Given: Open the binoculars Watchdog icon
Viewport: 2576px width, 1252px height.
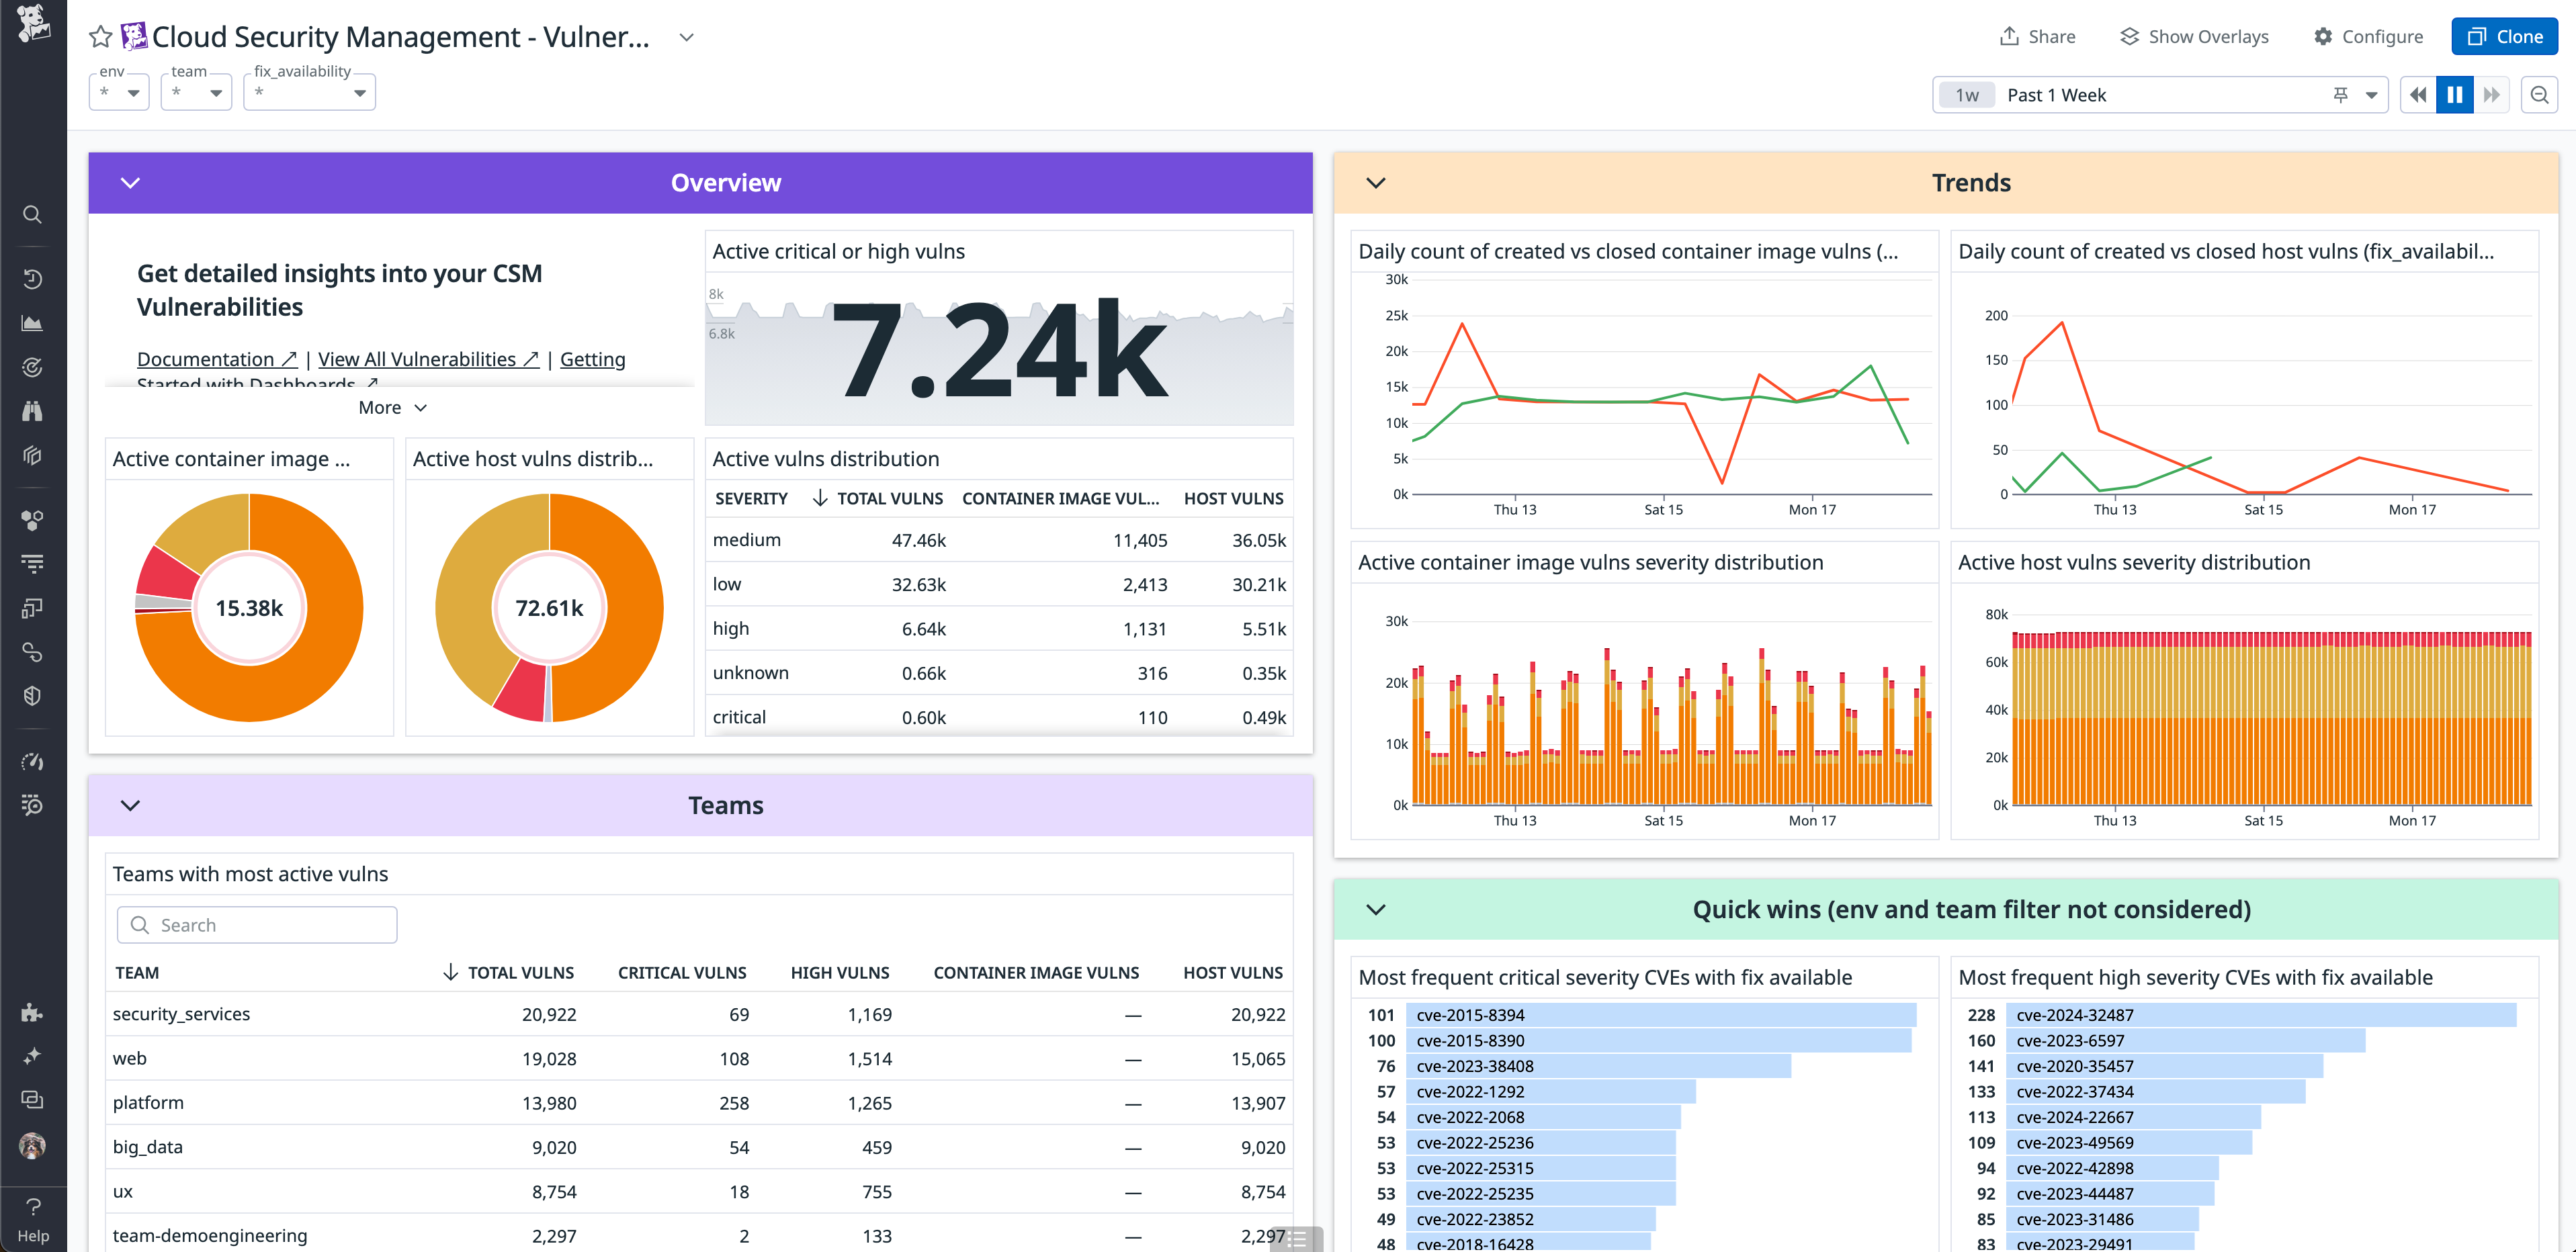Looking at the screenshot, I should click(32, 411).
